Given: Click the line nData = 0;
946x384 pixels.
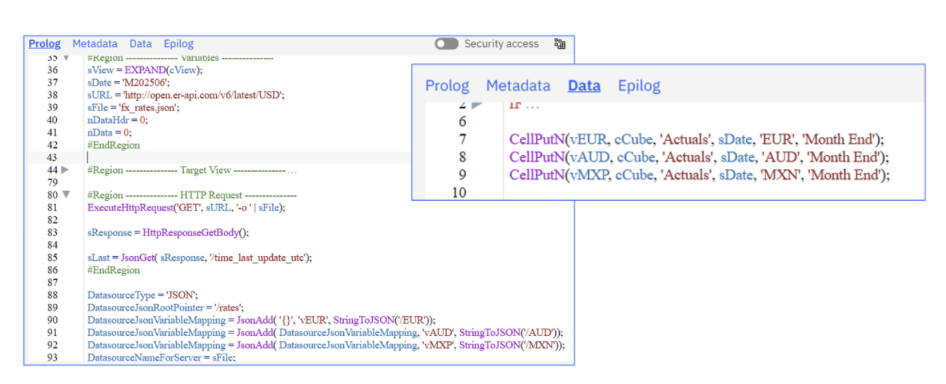Looking at the screenshot, I should click(109, 132).
